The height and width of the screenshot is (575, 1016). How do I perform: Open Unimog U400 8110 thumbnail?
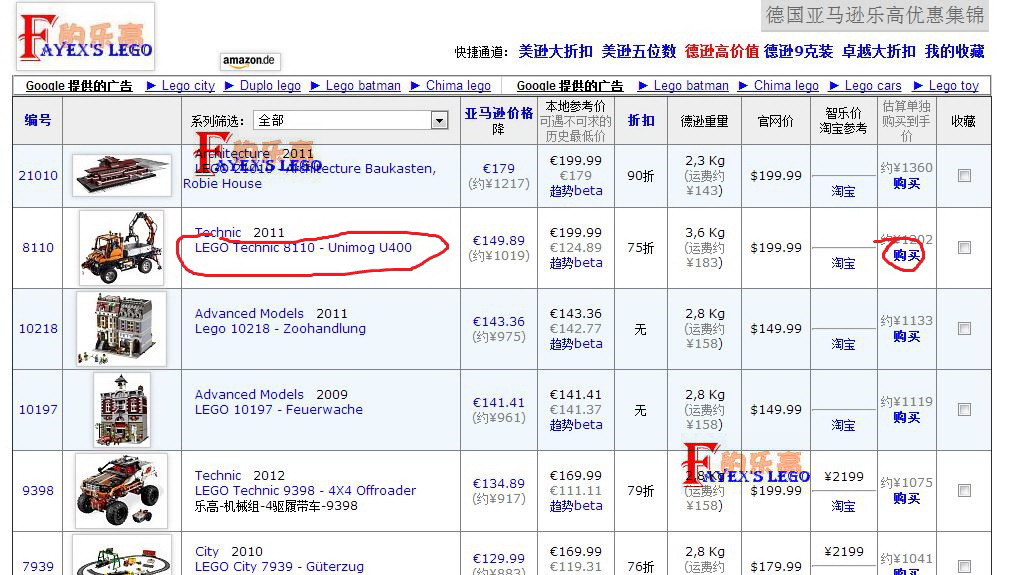point(121,248)
